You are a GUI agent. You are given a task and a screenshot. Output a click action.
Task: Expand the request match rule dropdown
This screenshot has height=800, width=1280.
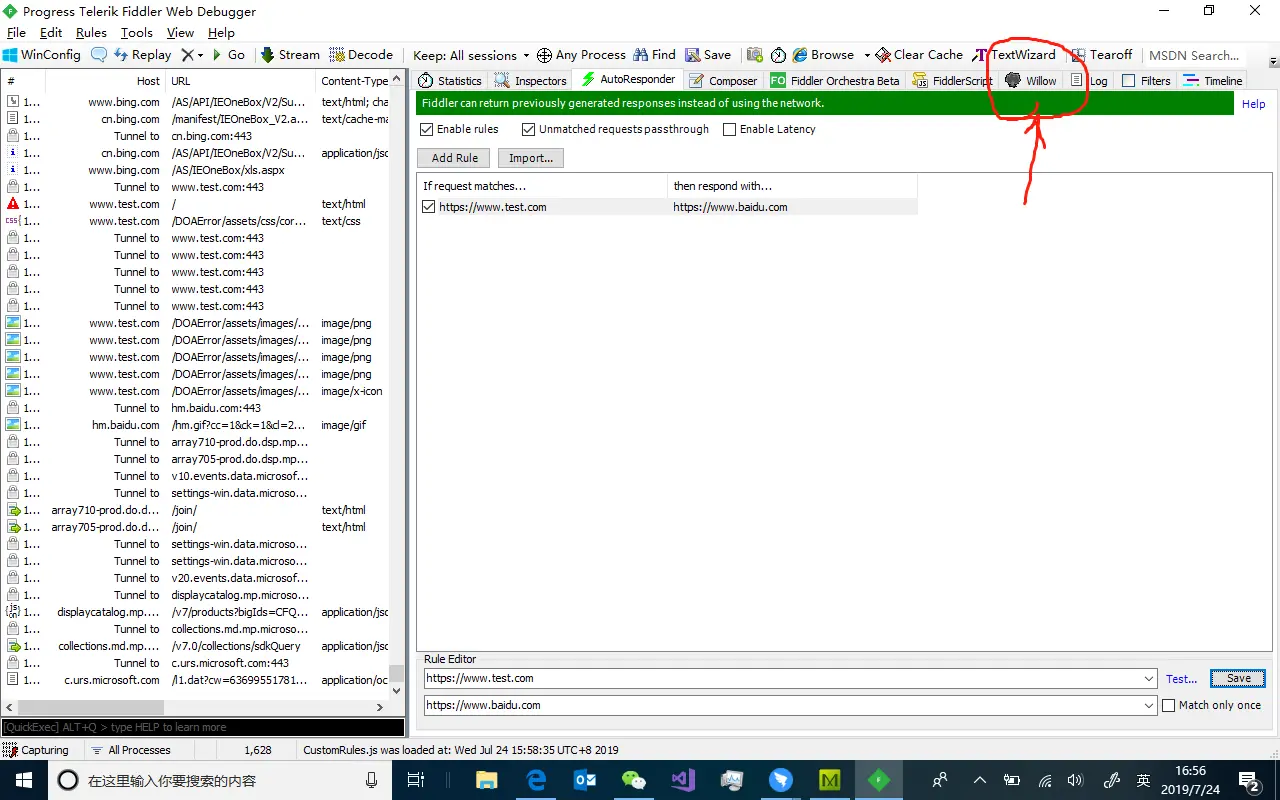coord(1149,678)
